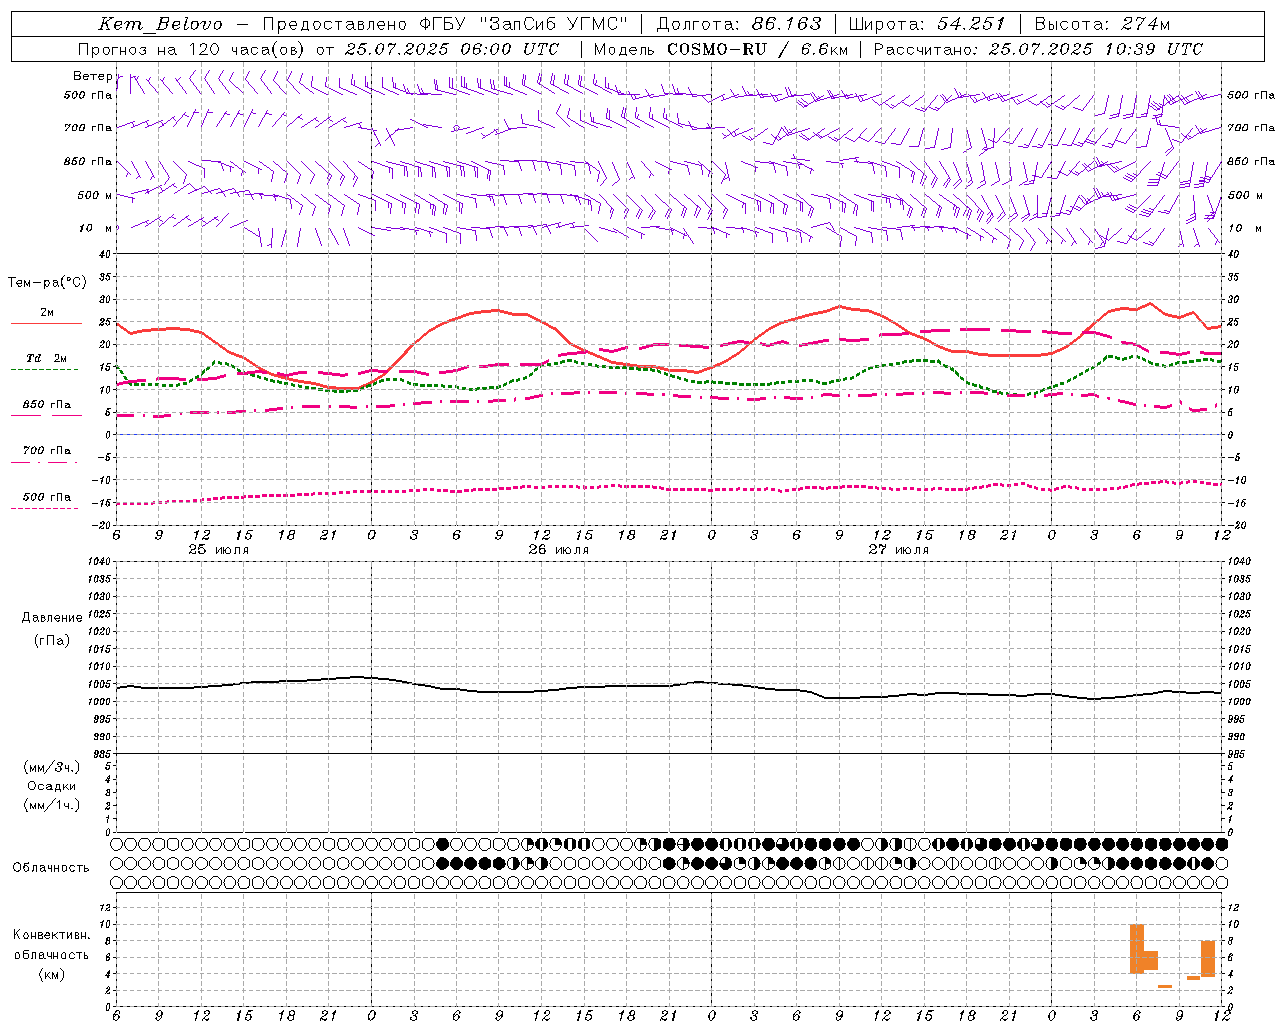Screen dimensions: 1280x1024
Task: Click the (км) unit under convective cloud label
Action: 52,974
